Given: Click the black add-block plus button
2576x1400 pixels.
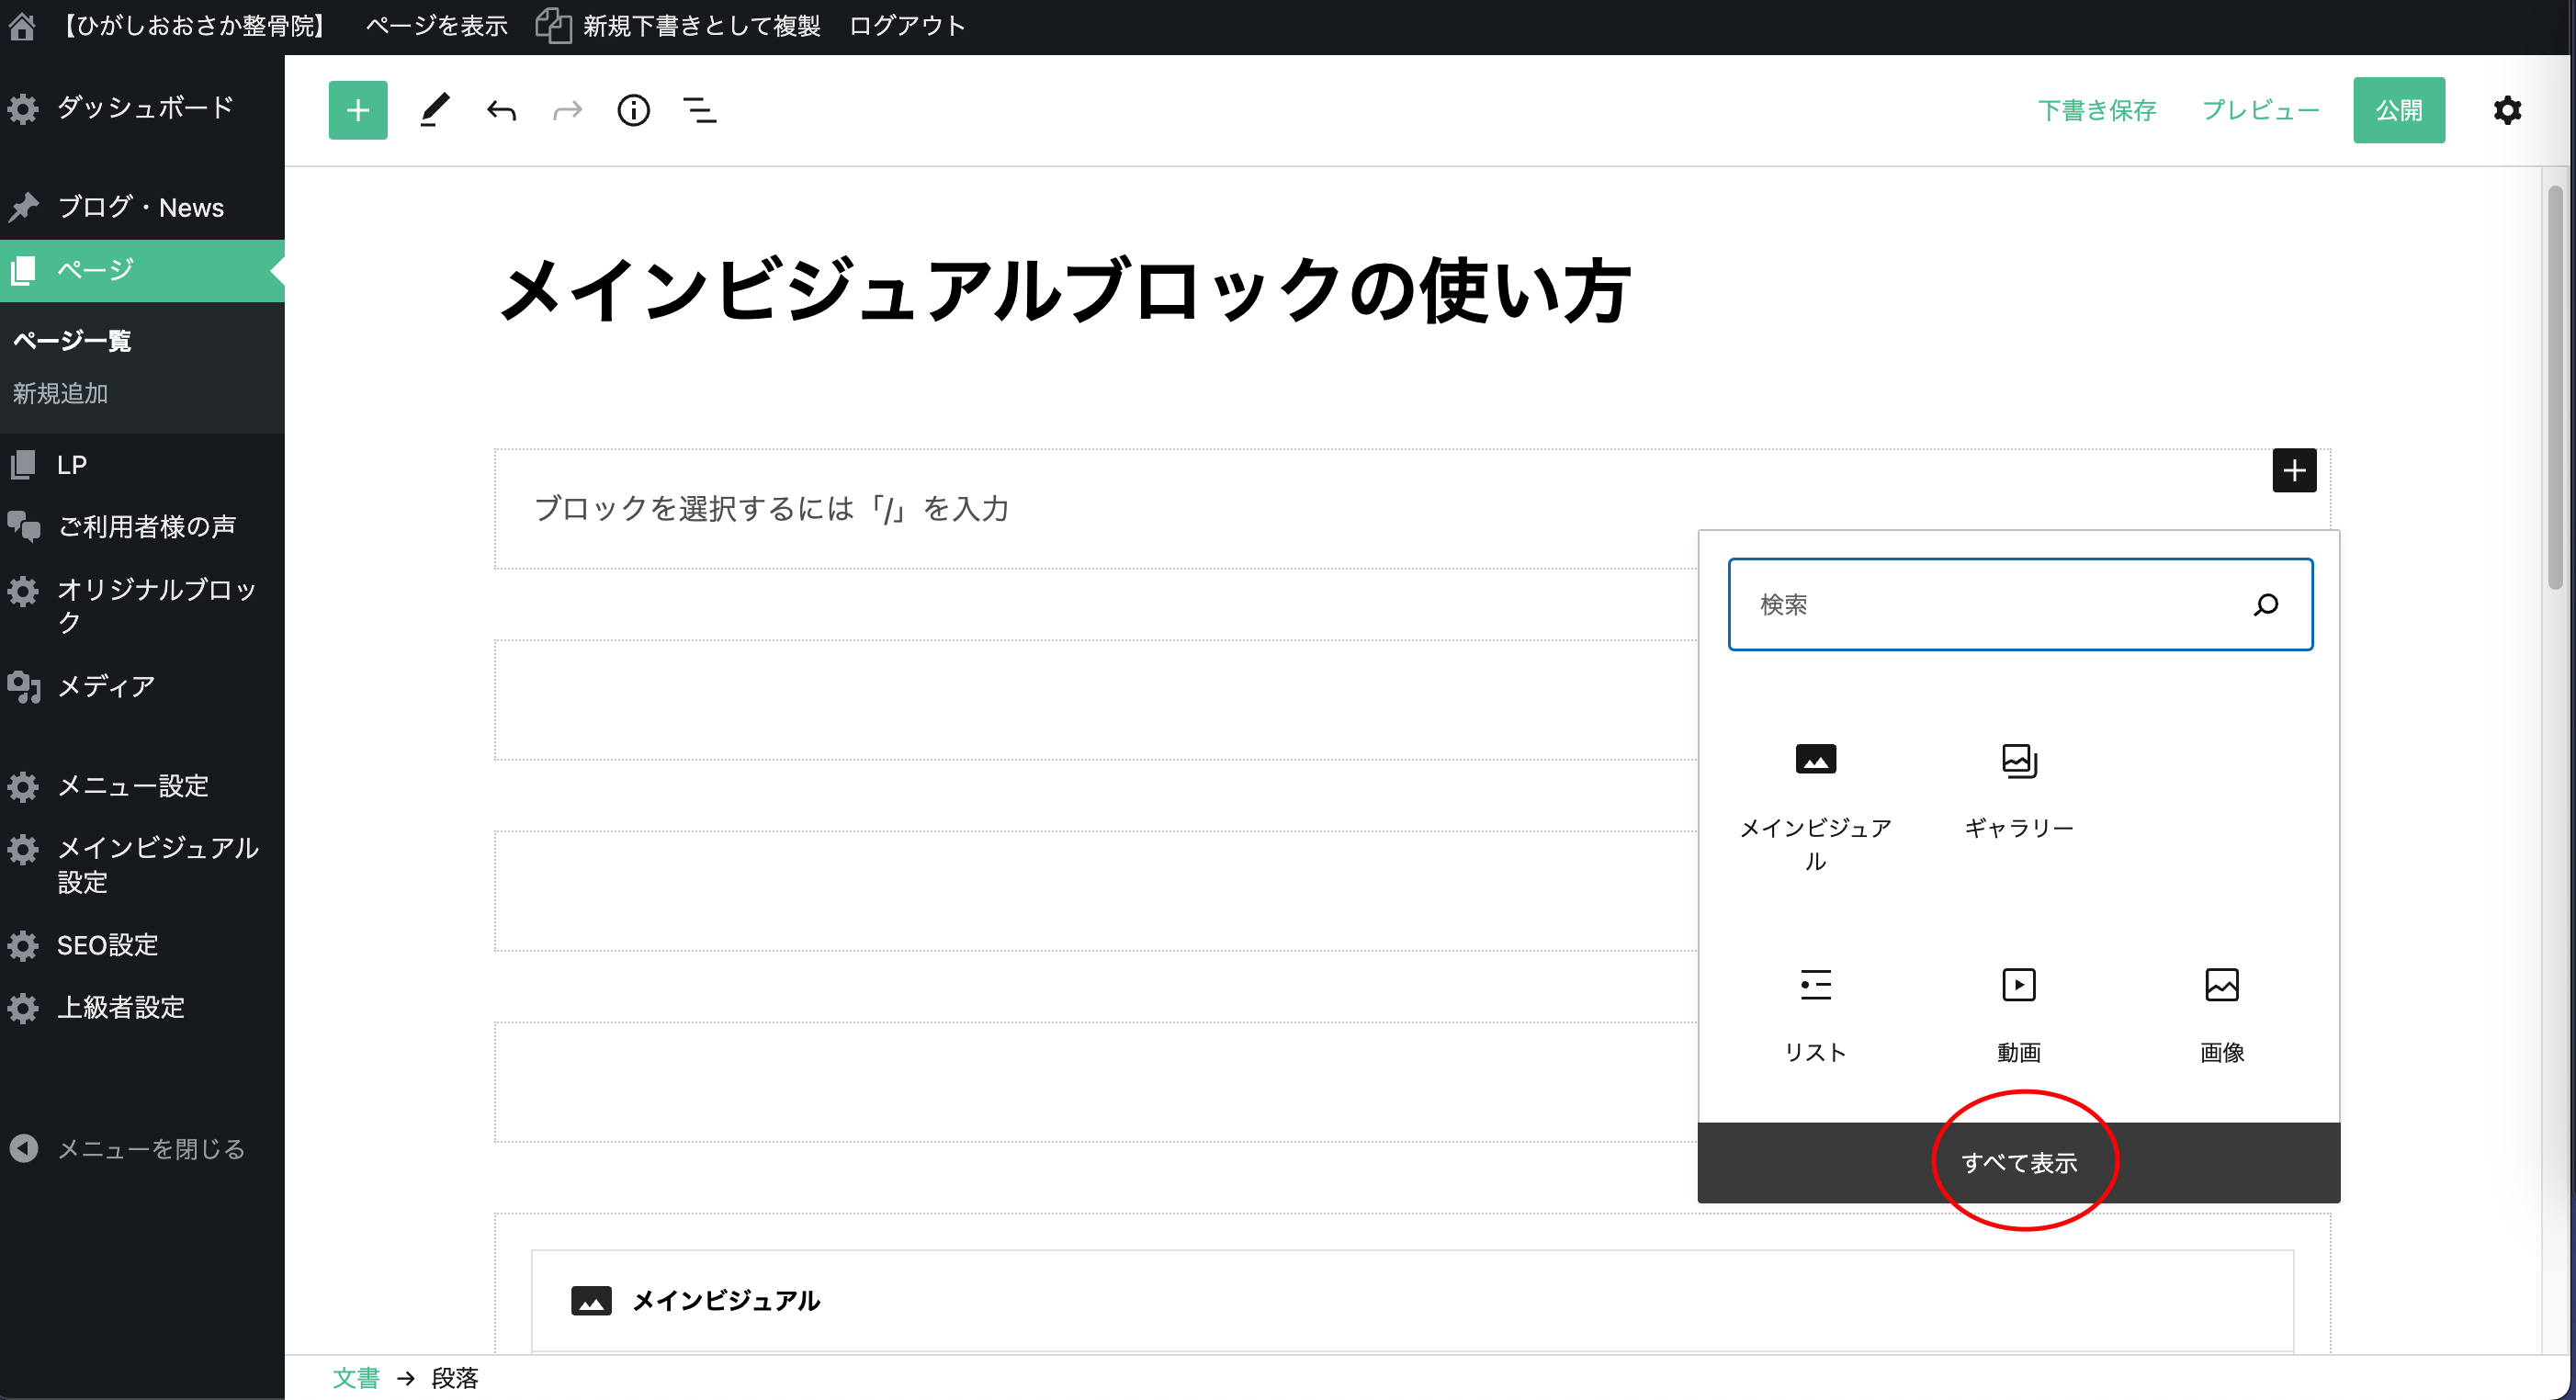Looking at the screenshot, I should (x=2294, y=470).
